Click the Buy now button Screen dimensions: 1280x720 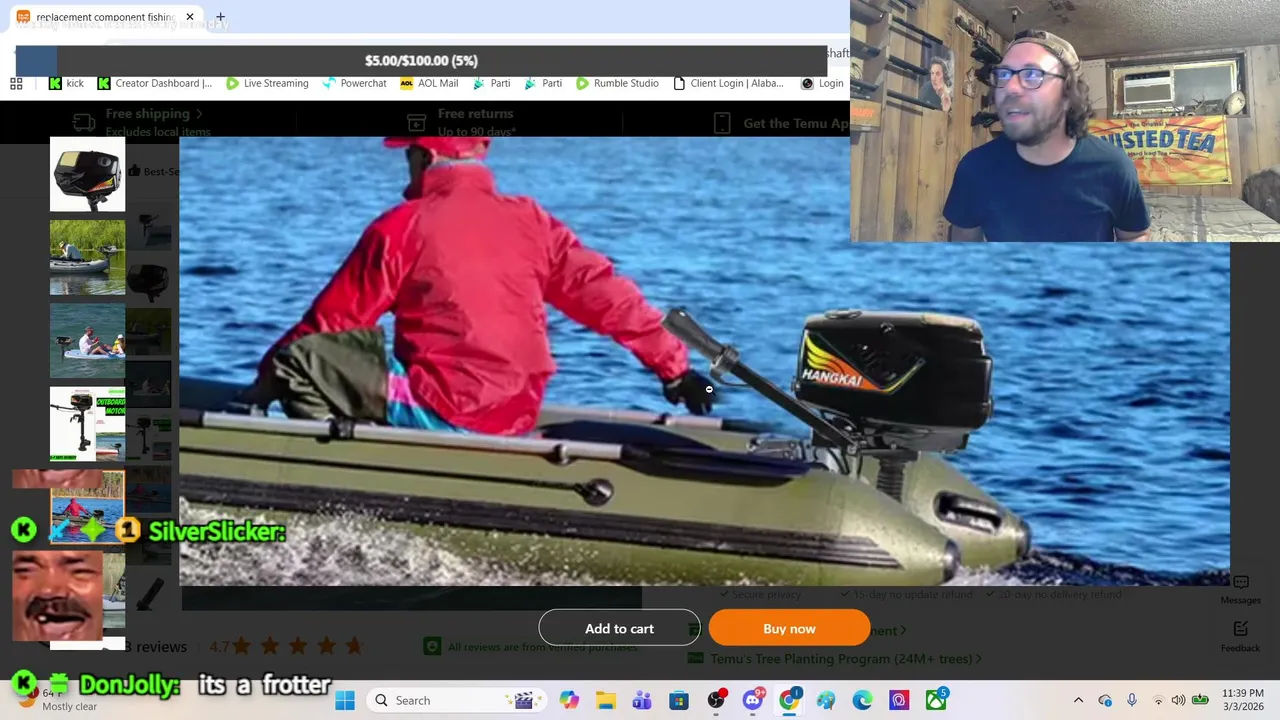click(789, 628)
